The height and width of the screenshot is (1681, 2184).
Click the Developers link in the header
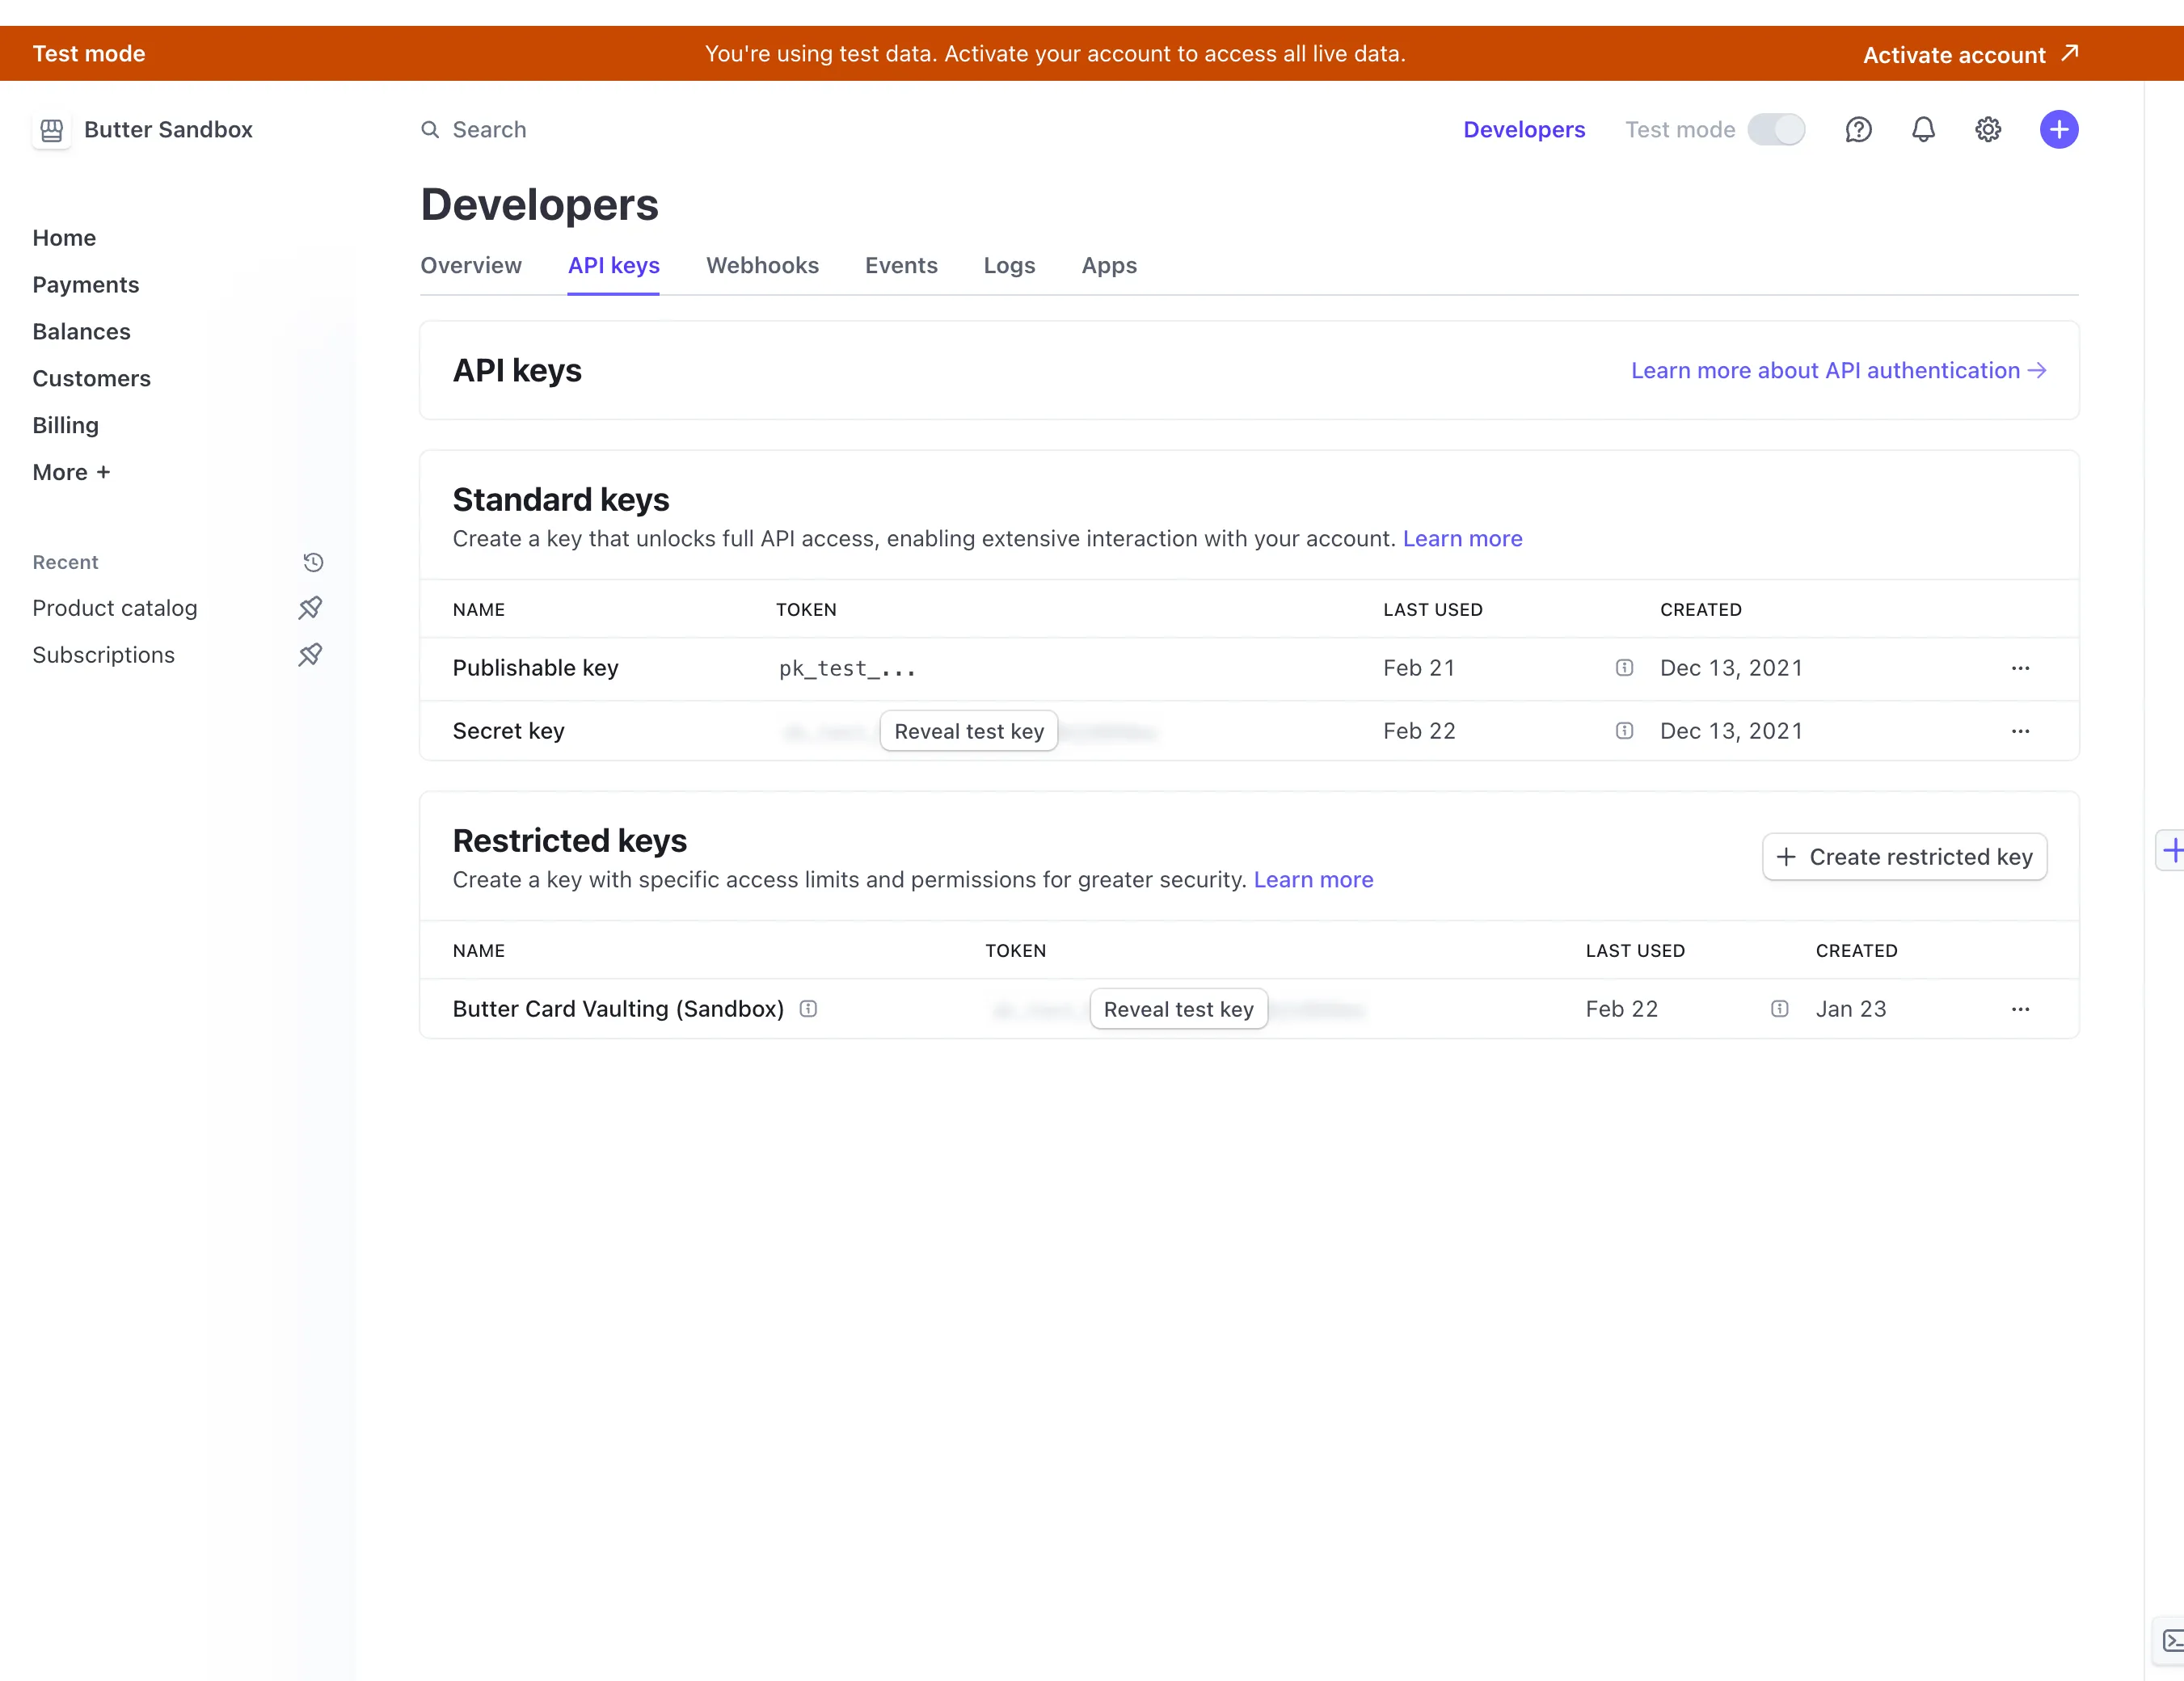(x=1524, y=130)
